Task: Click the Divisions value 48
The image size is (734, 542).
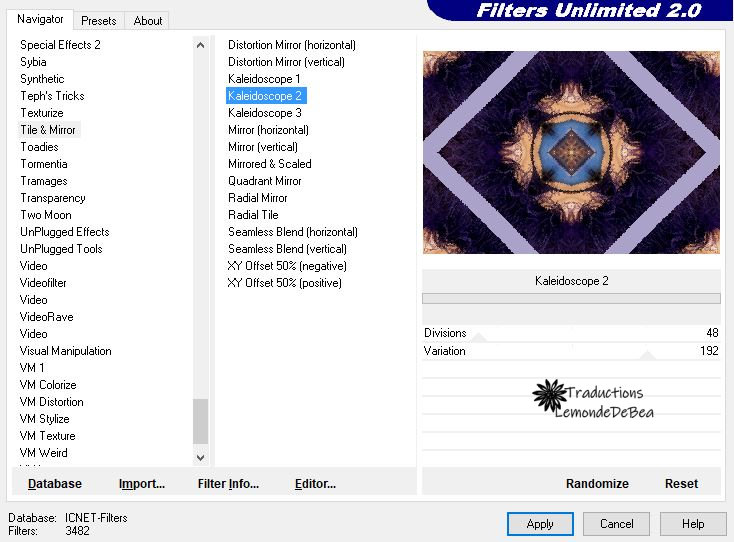Action: point(712,333)
